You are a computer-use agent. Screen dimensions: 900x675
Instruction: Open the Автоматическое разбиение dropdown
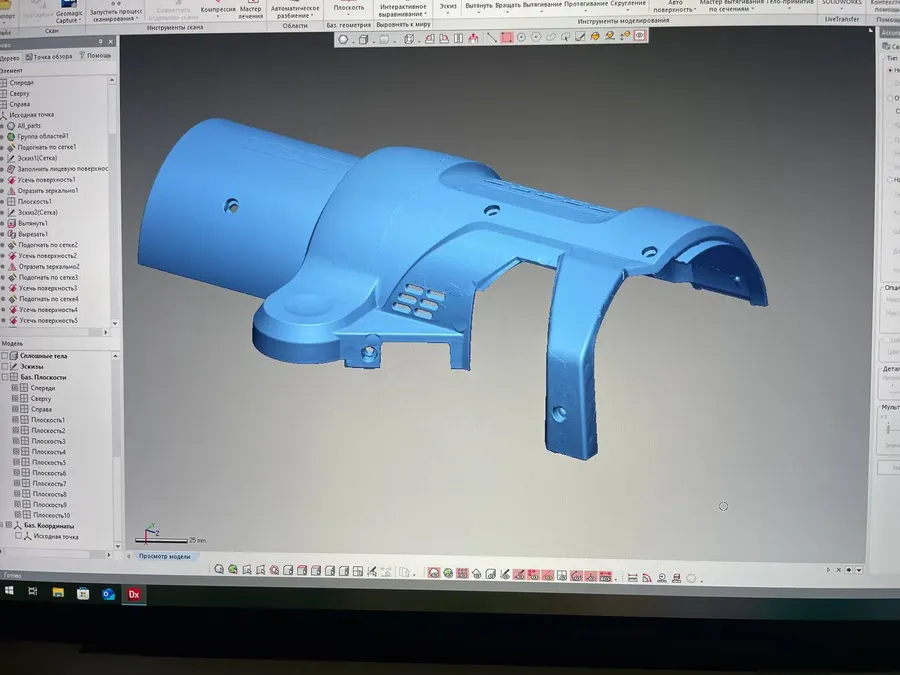pos(295,12)
